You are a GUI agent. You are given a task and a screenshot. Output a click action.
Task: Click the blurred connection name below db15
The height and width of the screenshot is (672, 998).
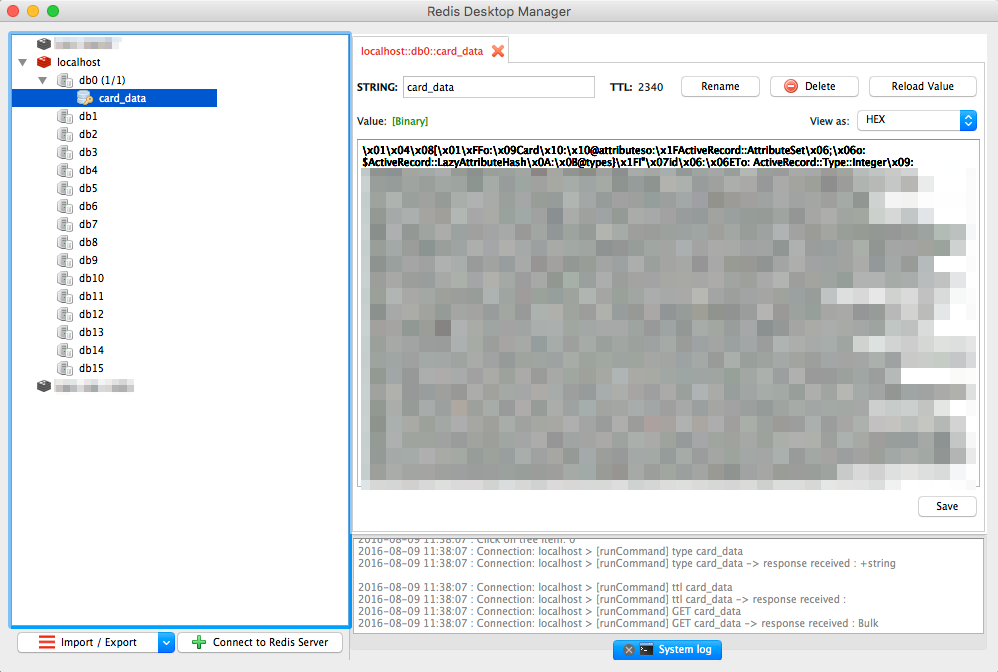click(x=94, y=386)
